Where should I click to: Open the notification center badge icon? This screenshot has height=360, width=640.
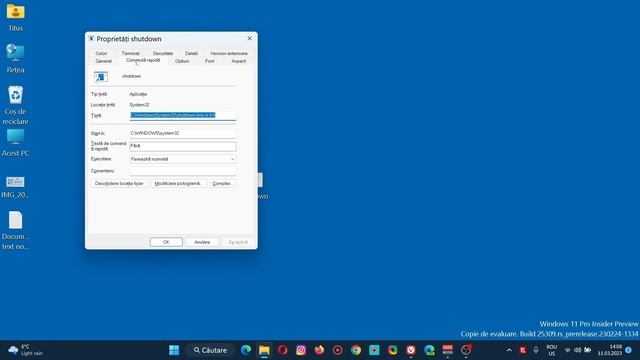pyautogui.click(x=629, y=350)
